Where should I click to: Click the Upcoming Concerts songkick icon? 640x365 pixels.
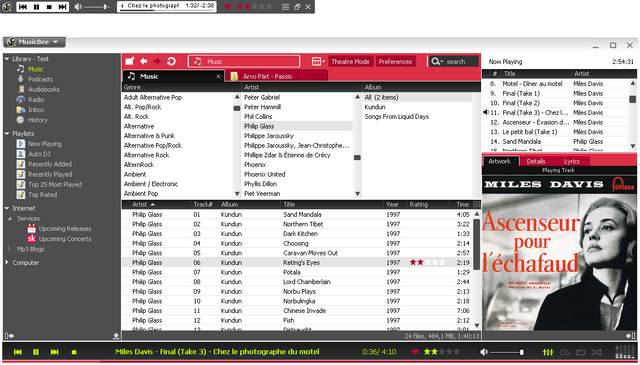[x=31, y=239]
